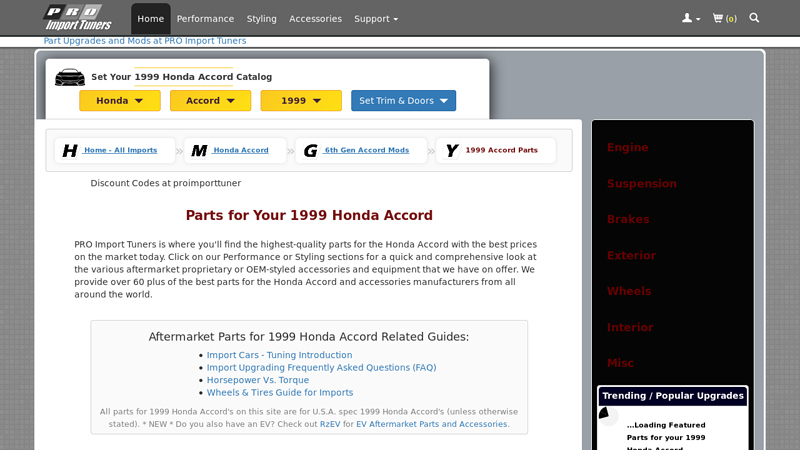The height and width of the screenshot is (450, 800).
Task: Click the black car catalog icon
Action: [x=70, y=77]
